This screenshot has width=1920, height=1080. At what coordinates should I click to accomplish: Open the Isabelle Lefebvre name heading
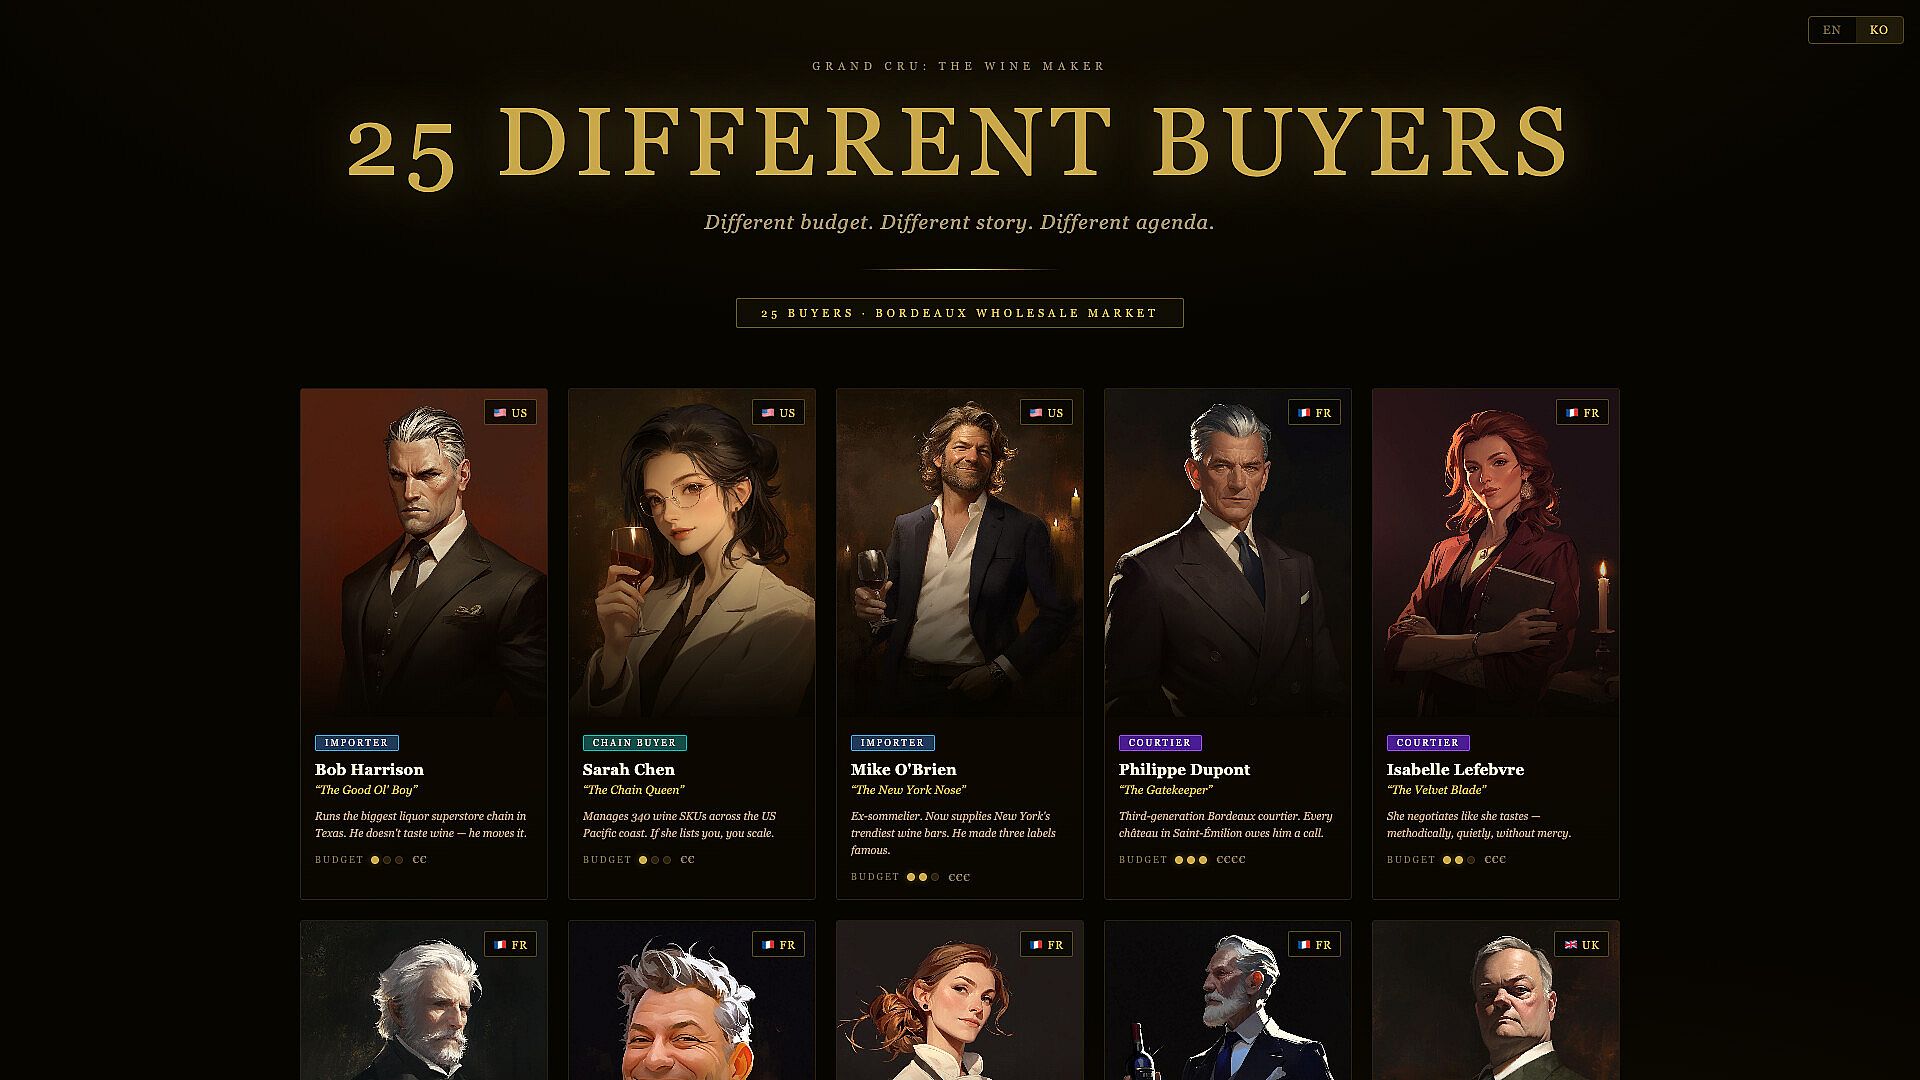coord(1455,770)
